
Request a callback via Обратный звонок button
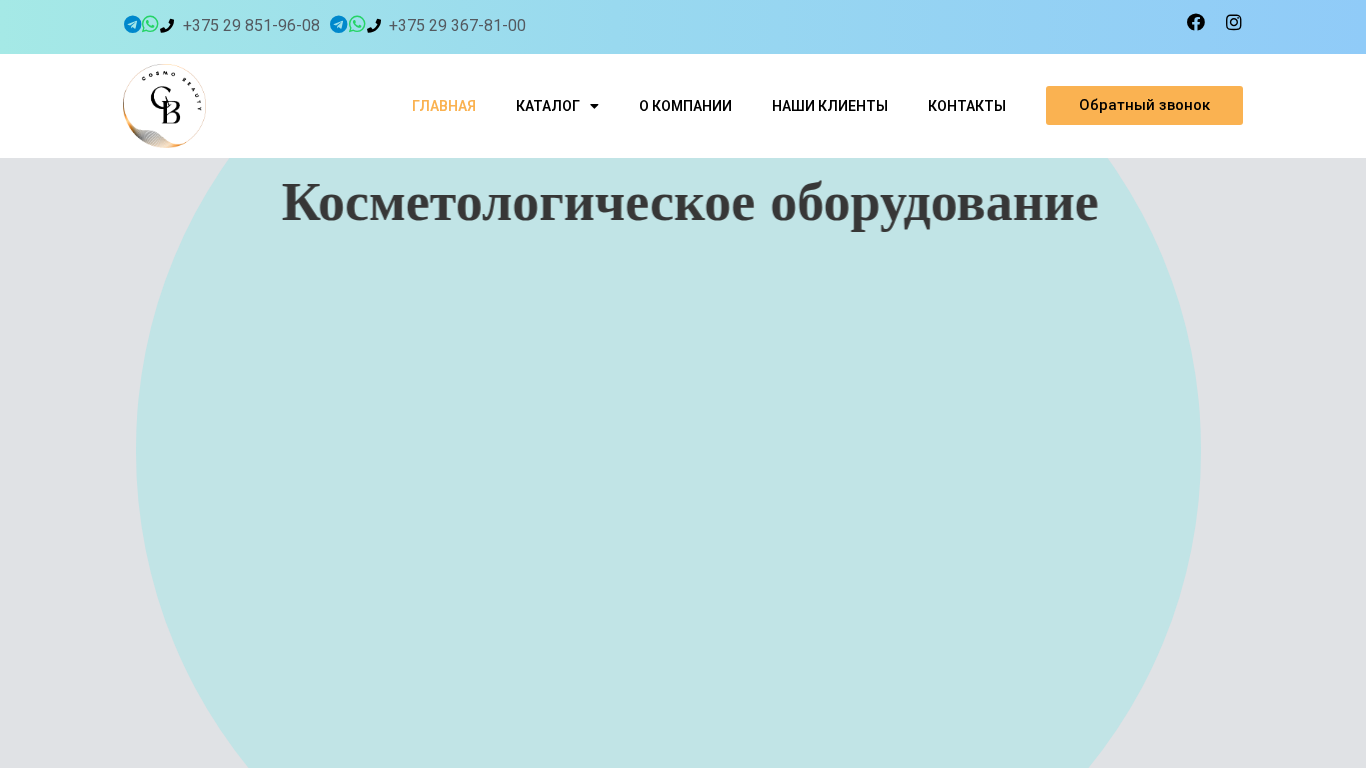click(1144, 105)
